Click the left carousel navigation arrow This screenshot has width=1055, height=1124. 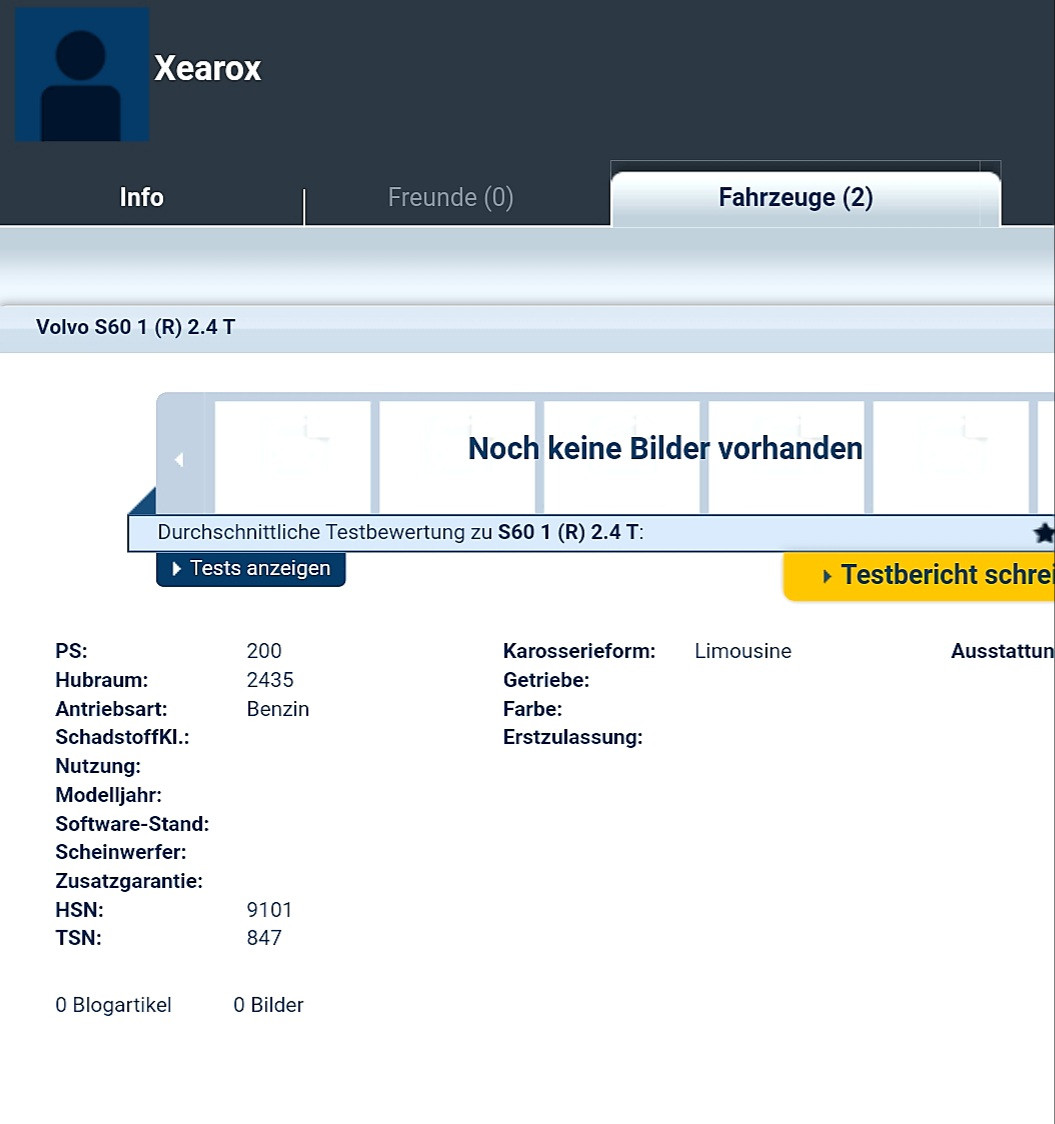point(180,459)
